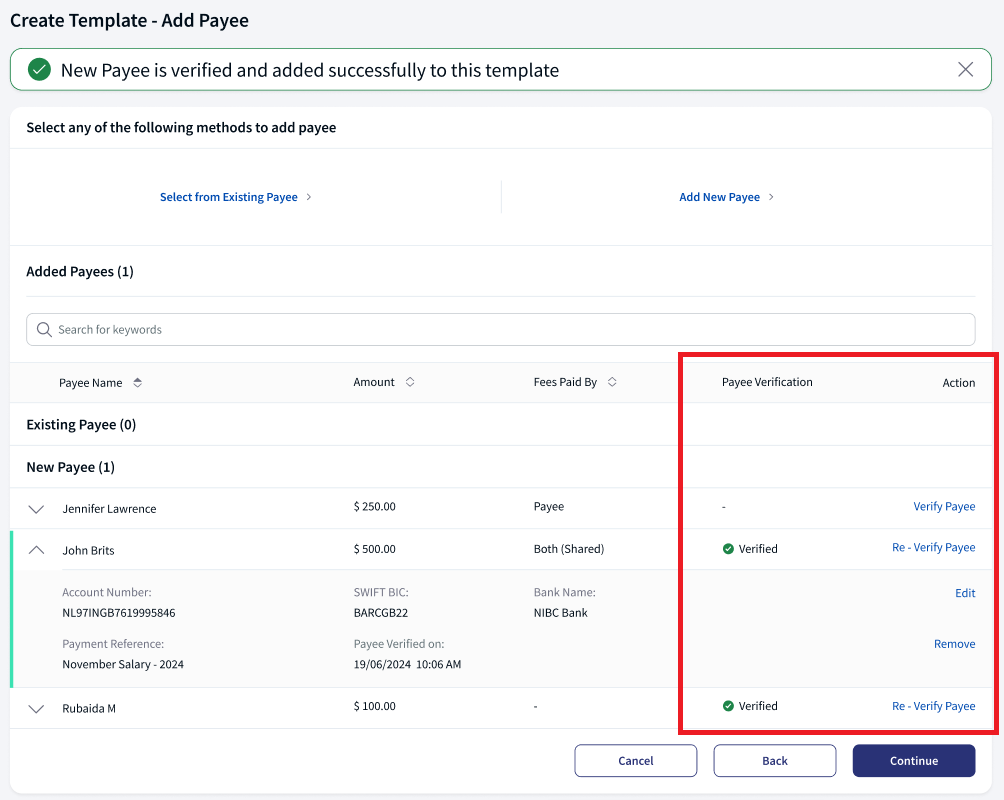Viewport: 1004px width, 800px height.
Task: Click Both (Shared) fees value
Action: [x=569, y=549]
